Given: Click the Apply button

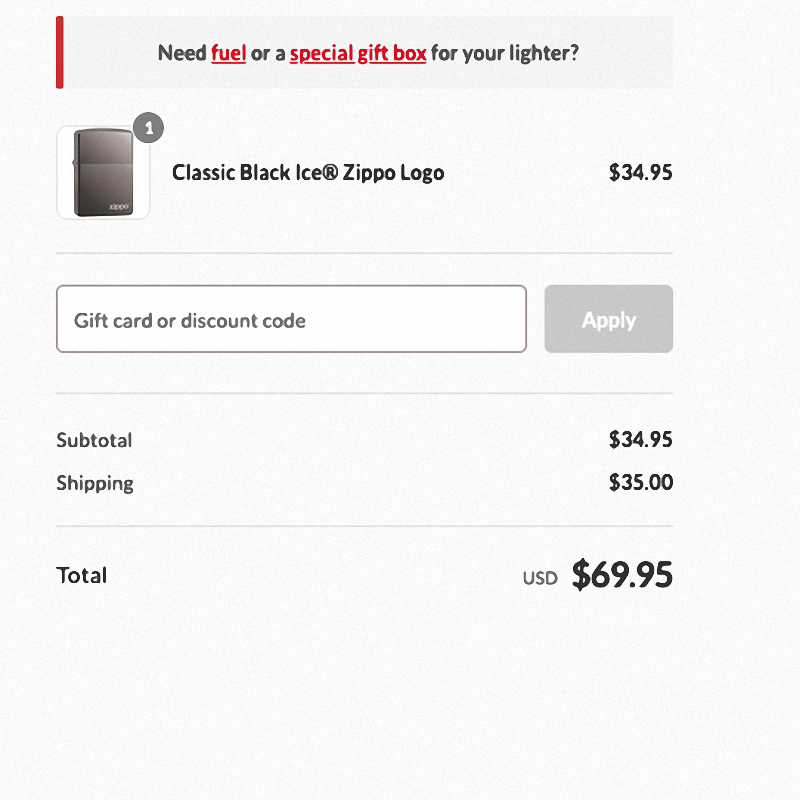Looking at the screenshot, I should pos(609,319).
